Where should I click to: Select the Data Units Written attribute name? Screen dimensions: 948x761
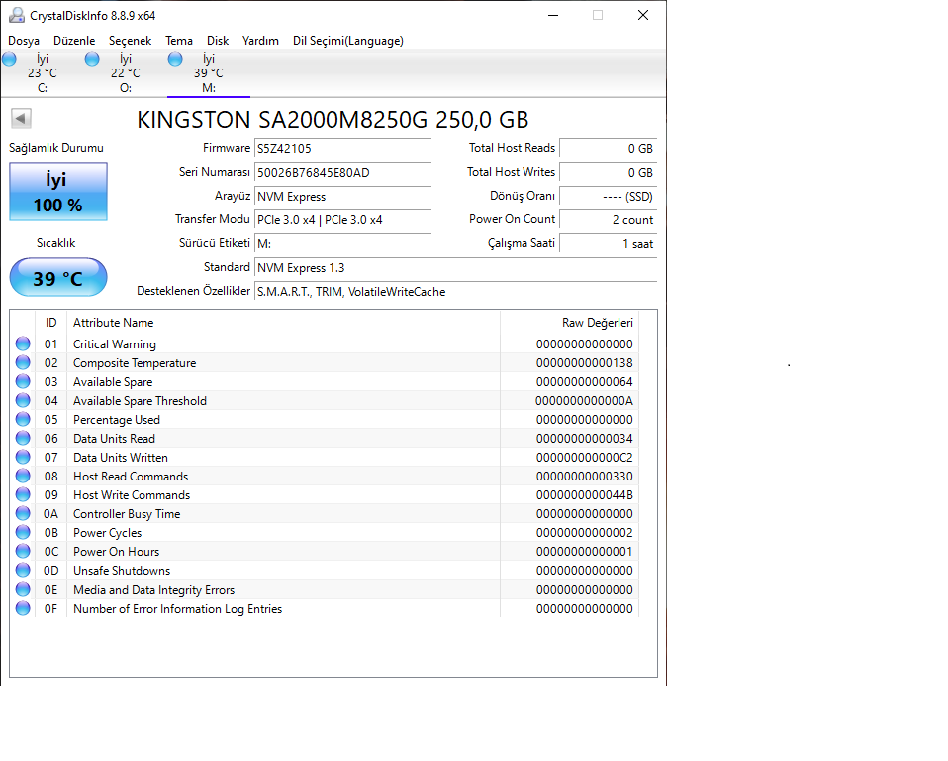pos(120,458)
